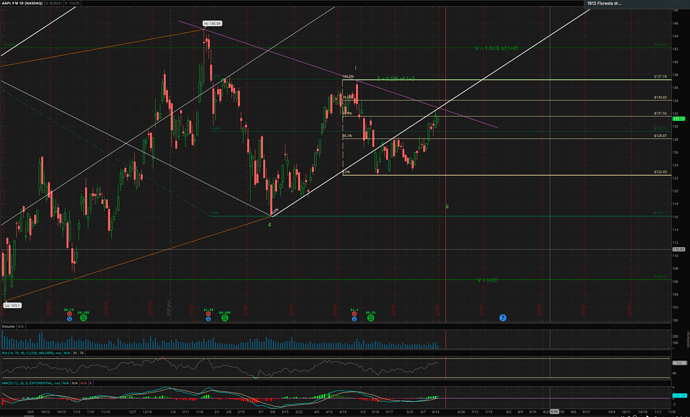The height and width of the screenshot is (417, 690).
Task: Select the 100.0% Fibonacci level line
Action: [x=506, y=80]
